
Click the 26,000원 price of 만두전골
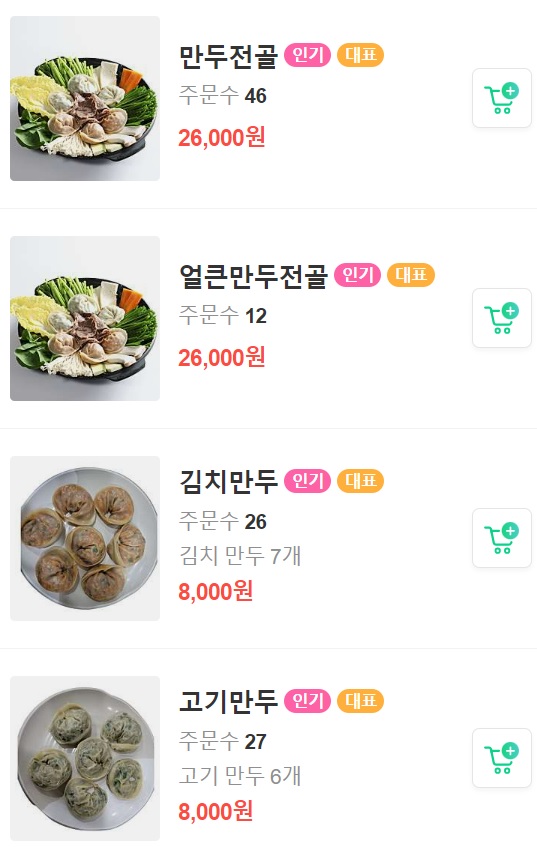click(222, 138)
